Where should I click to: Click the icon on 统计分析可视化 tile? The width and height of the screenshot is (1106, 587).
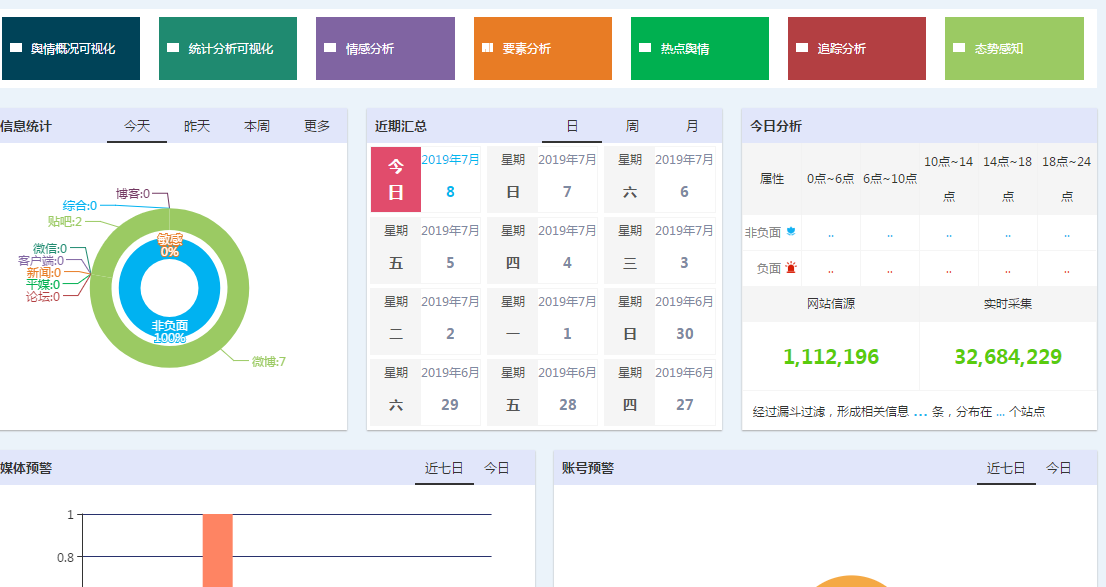tap(173, 48)
